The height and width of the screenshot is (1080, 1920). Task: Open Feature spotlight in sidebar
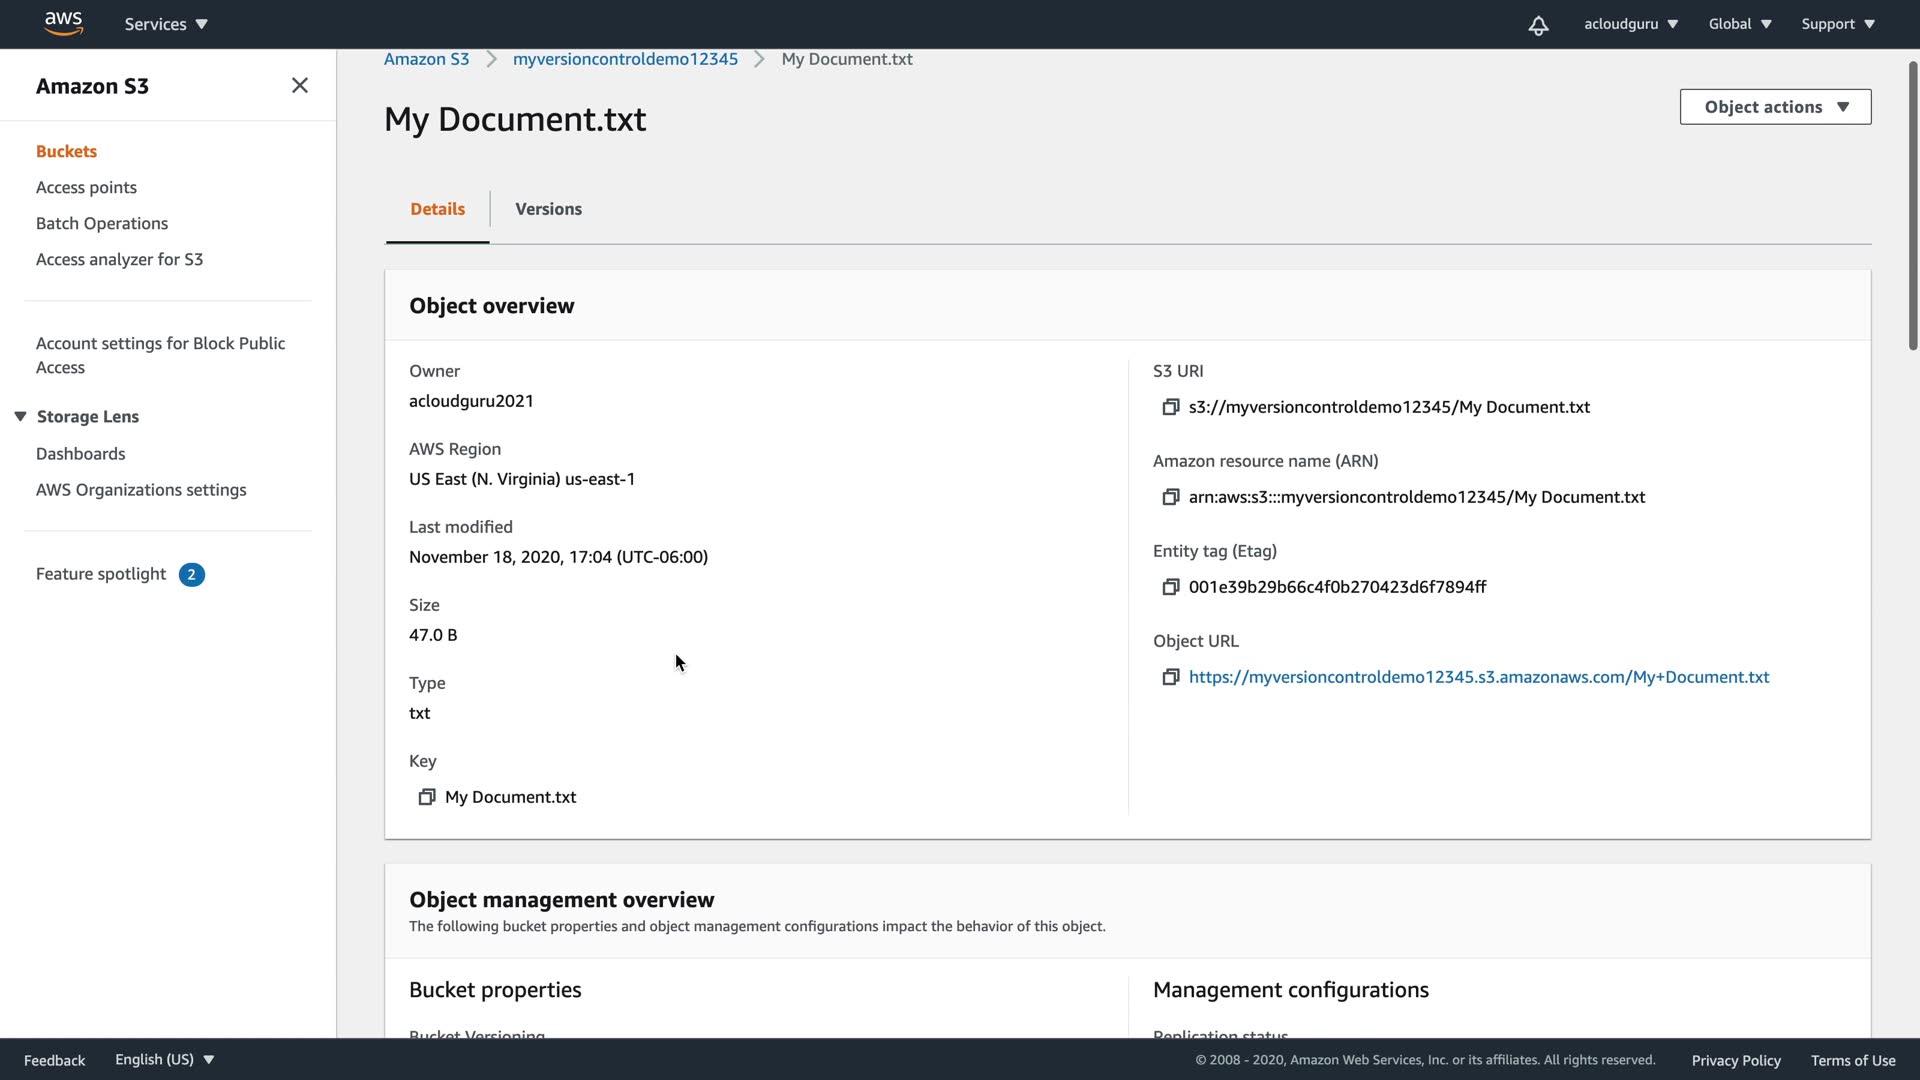point(101,574)
